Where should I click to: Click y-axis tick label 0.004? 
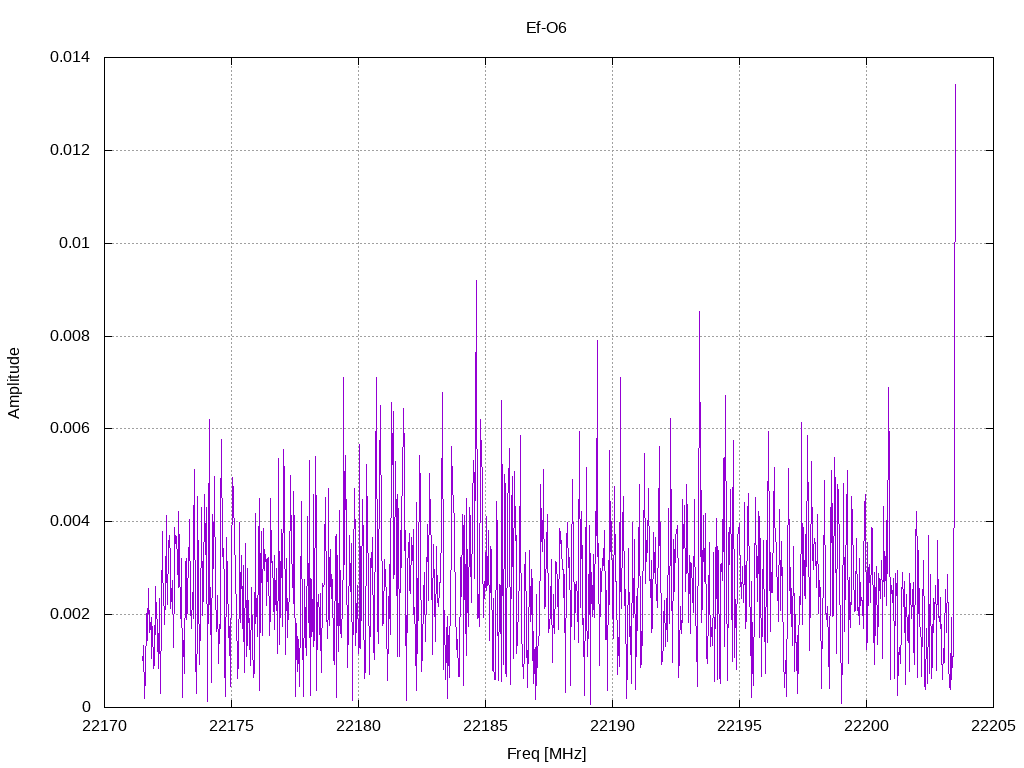(70, 521)
